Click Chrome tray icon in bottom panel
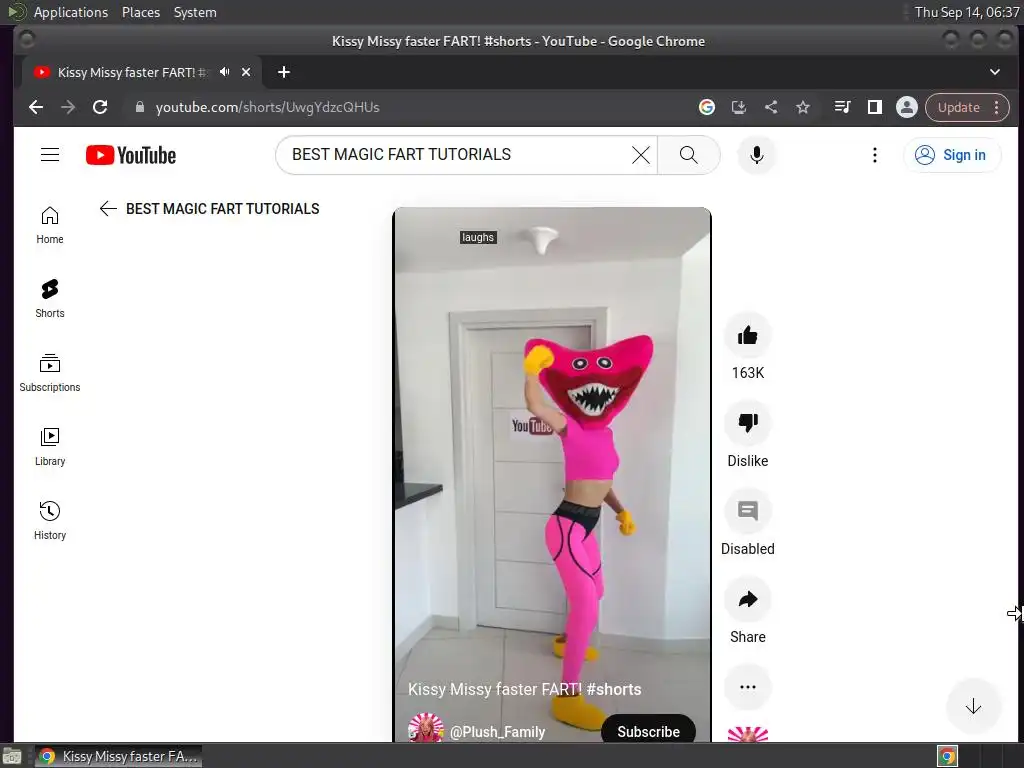This screenshot has height=768, width=1024. (x=947, y=756)
